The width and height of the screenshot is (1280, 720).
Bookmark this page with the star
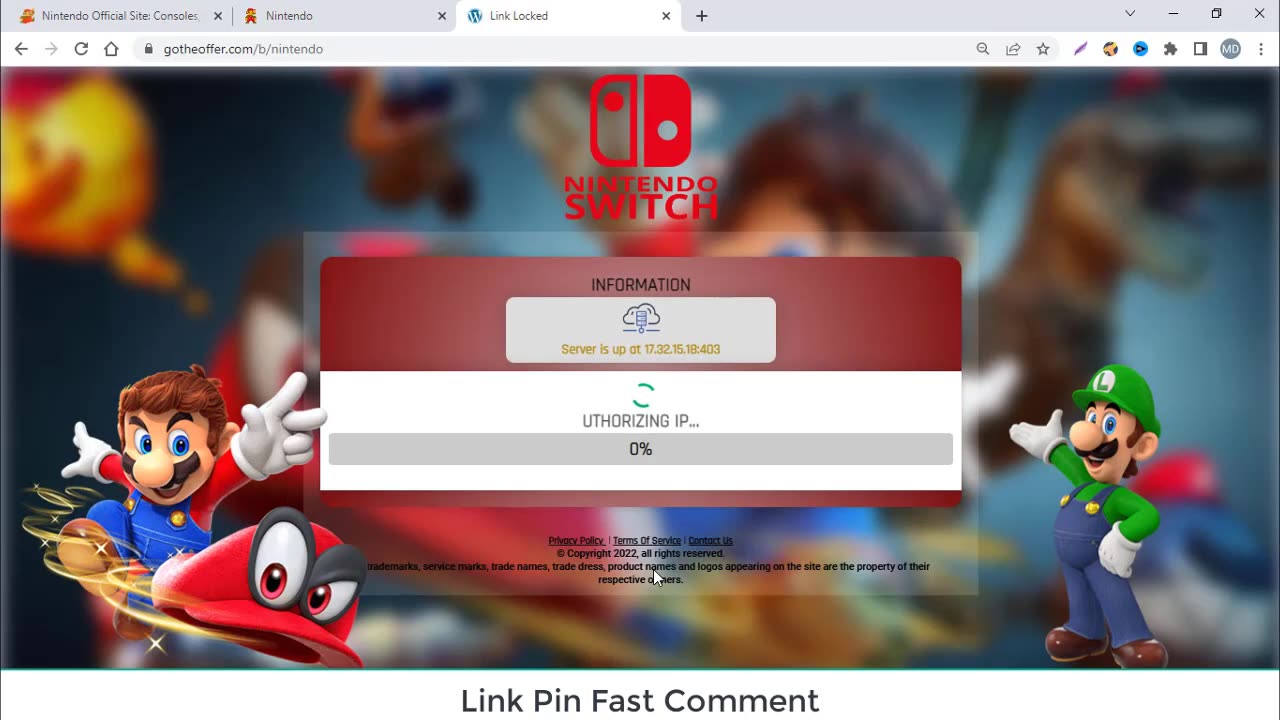(x=1043, y=49)
